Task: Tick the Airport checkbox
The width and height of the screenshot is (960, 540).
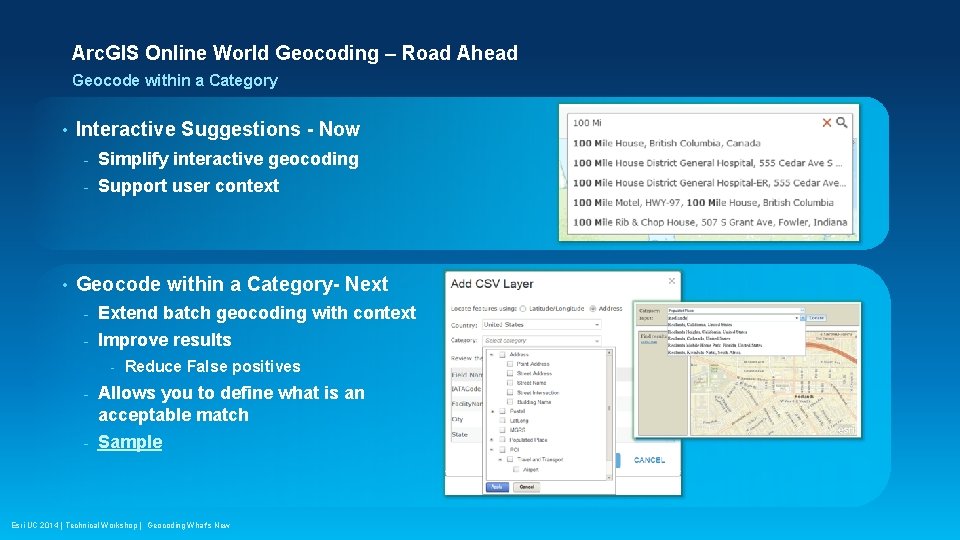Action: pos(516,470)
